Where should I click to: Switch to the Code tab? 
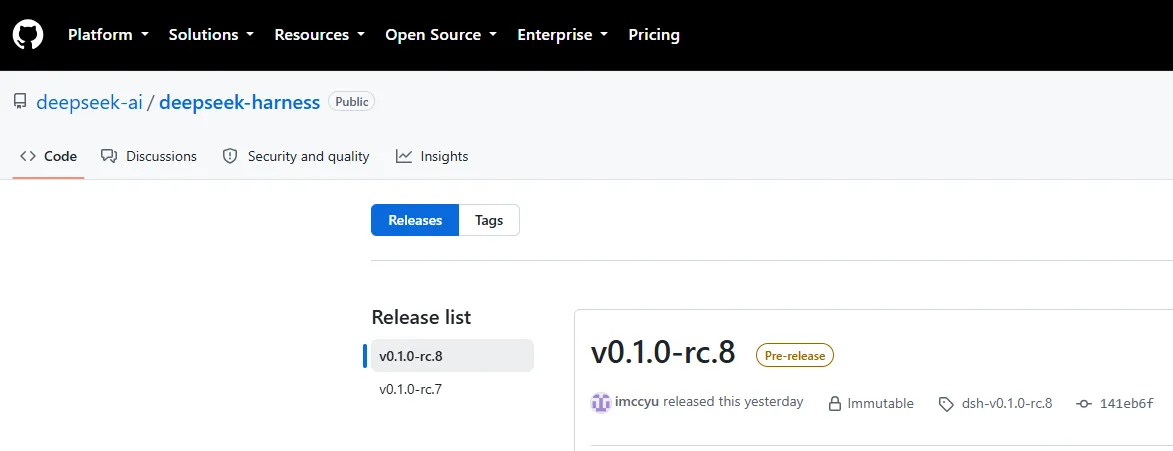point(49,156)
